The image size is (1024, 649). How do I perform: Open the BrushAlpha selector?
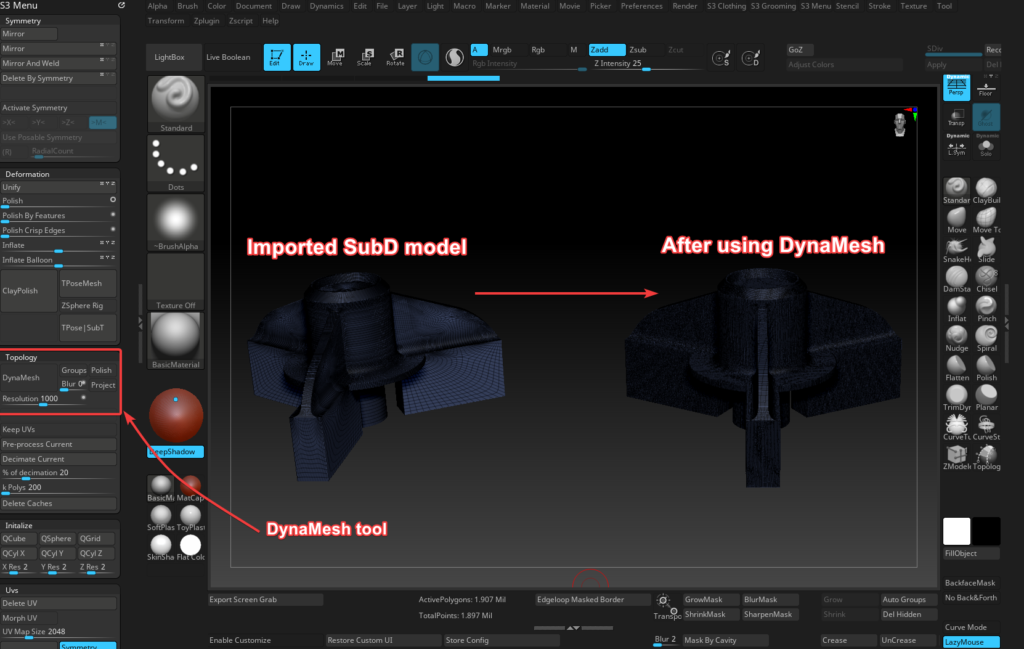click(175, 220)
